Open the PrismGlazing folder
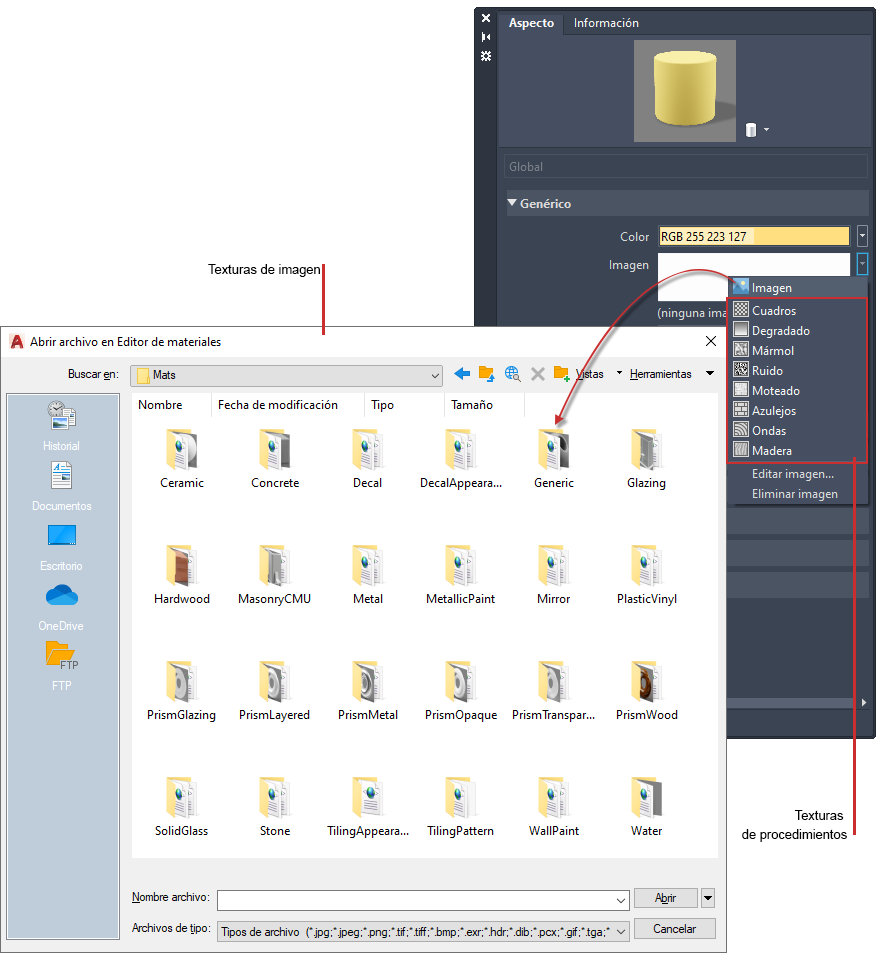The height and width of the screenshot is (953, 884). click(182, 691)
